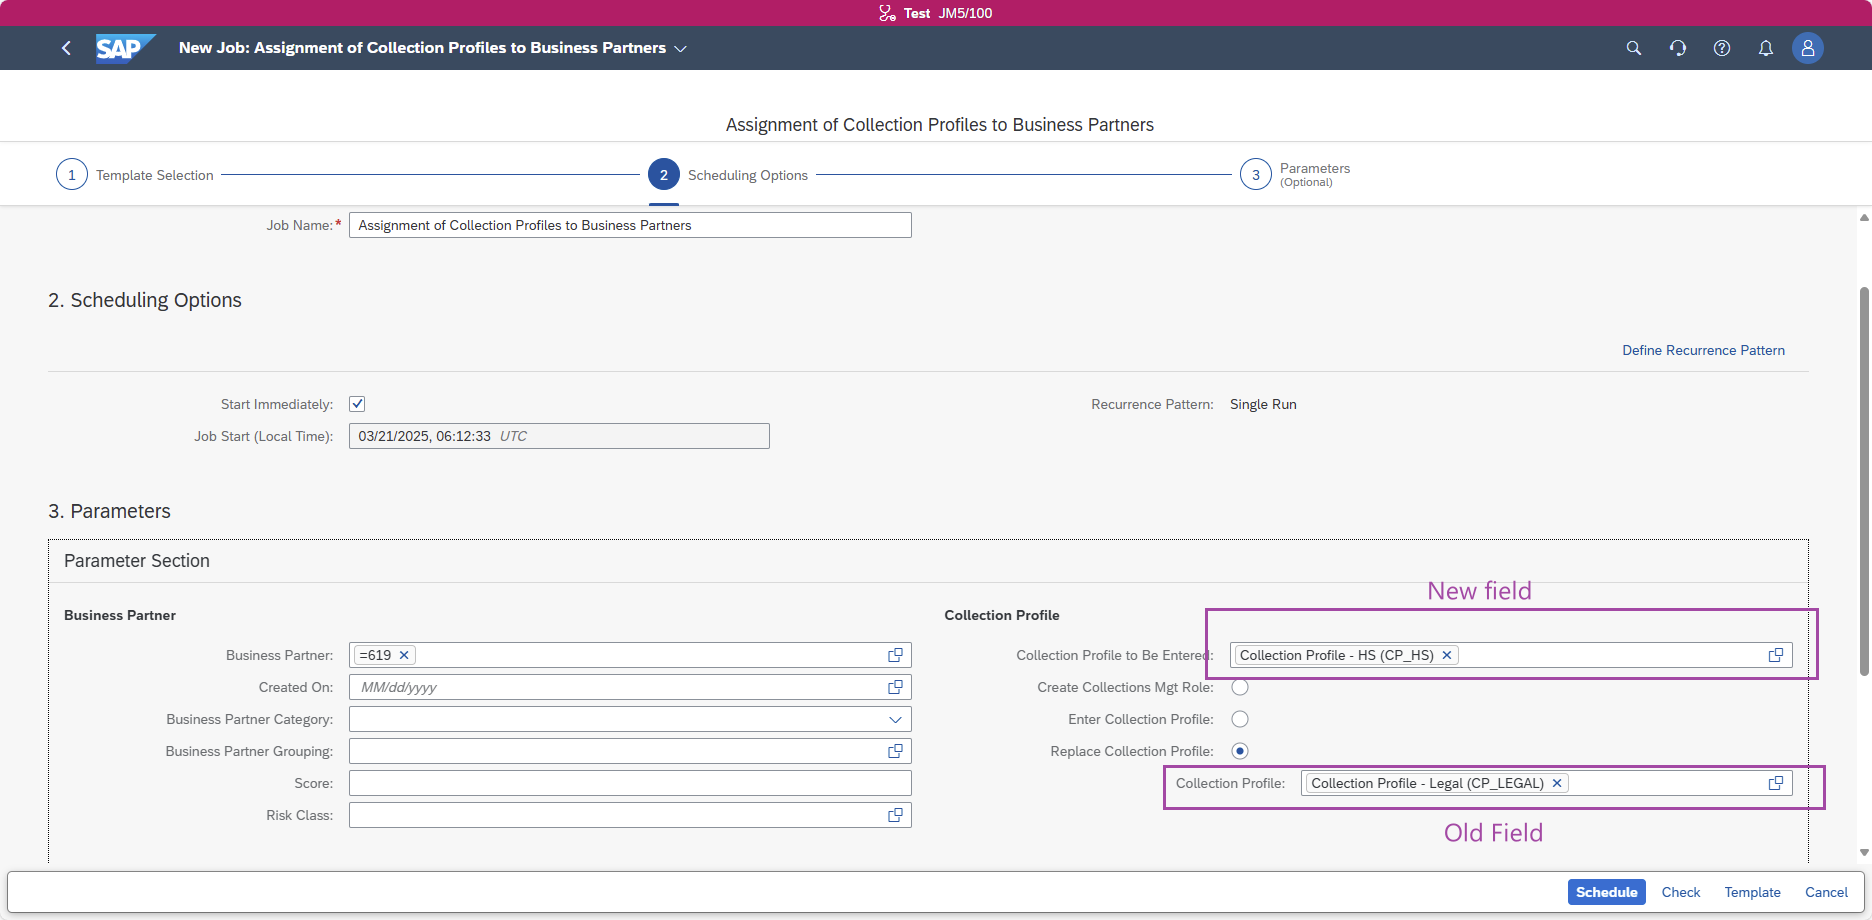The image size is (1872, 920).
Task: Remove the Collection Profile - Legal token
Action: [x=1557, y=783]
